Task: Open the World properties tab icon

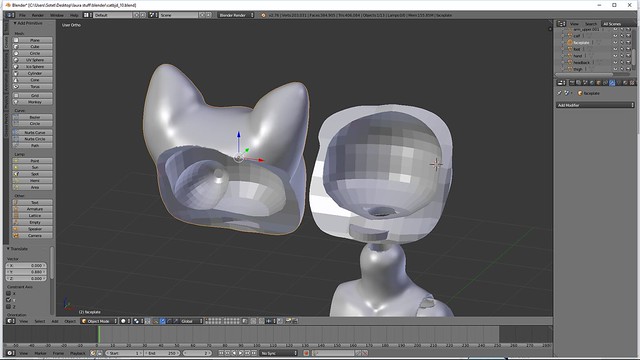Action: click(592, 83)
